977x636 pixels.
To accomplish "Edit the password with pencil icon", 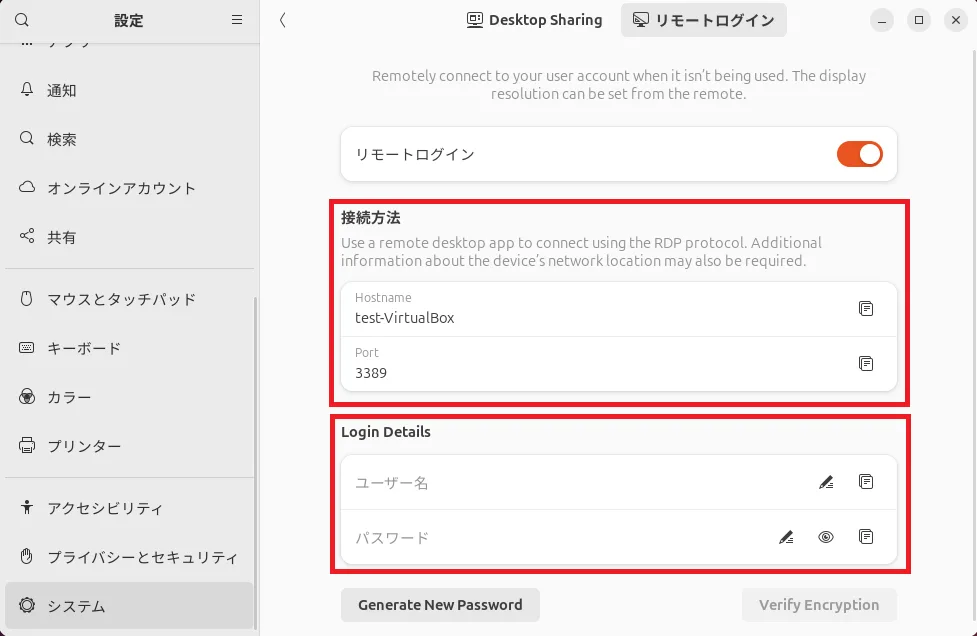I will [786, 538].
